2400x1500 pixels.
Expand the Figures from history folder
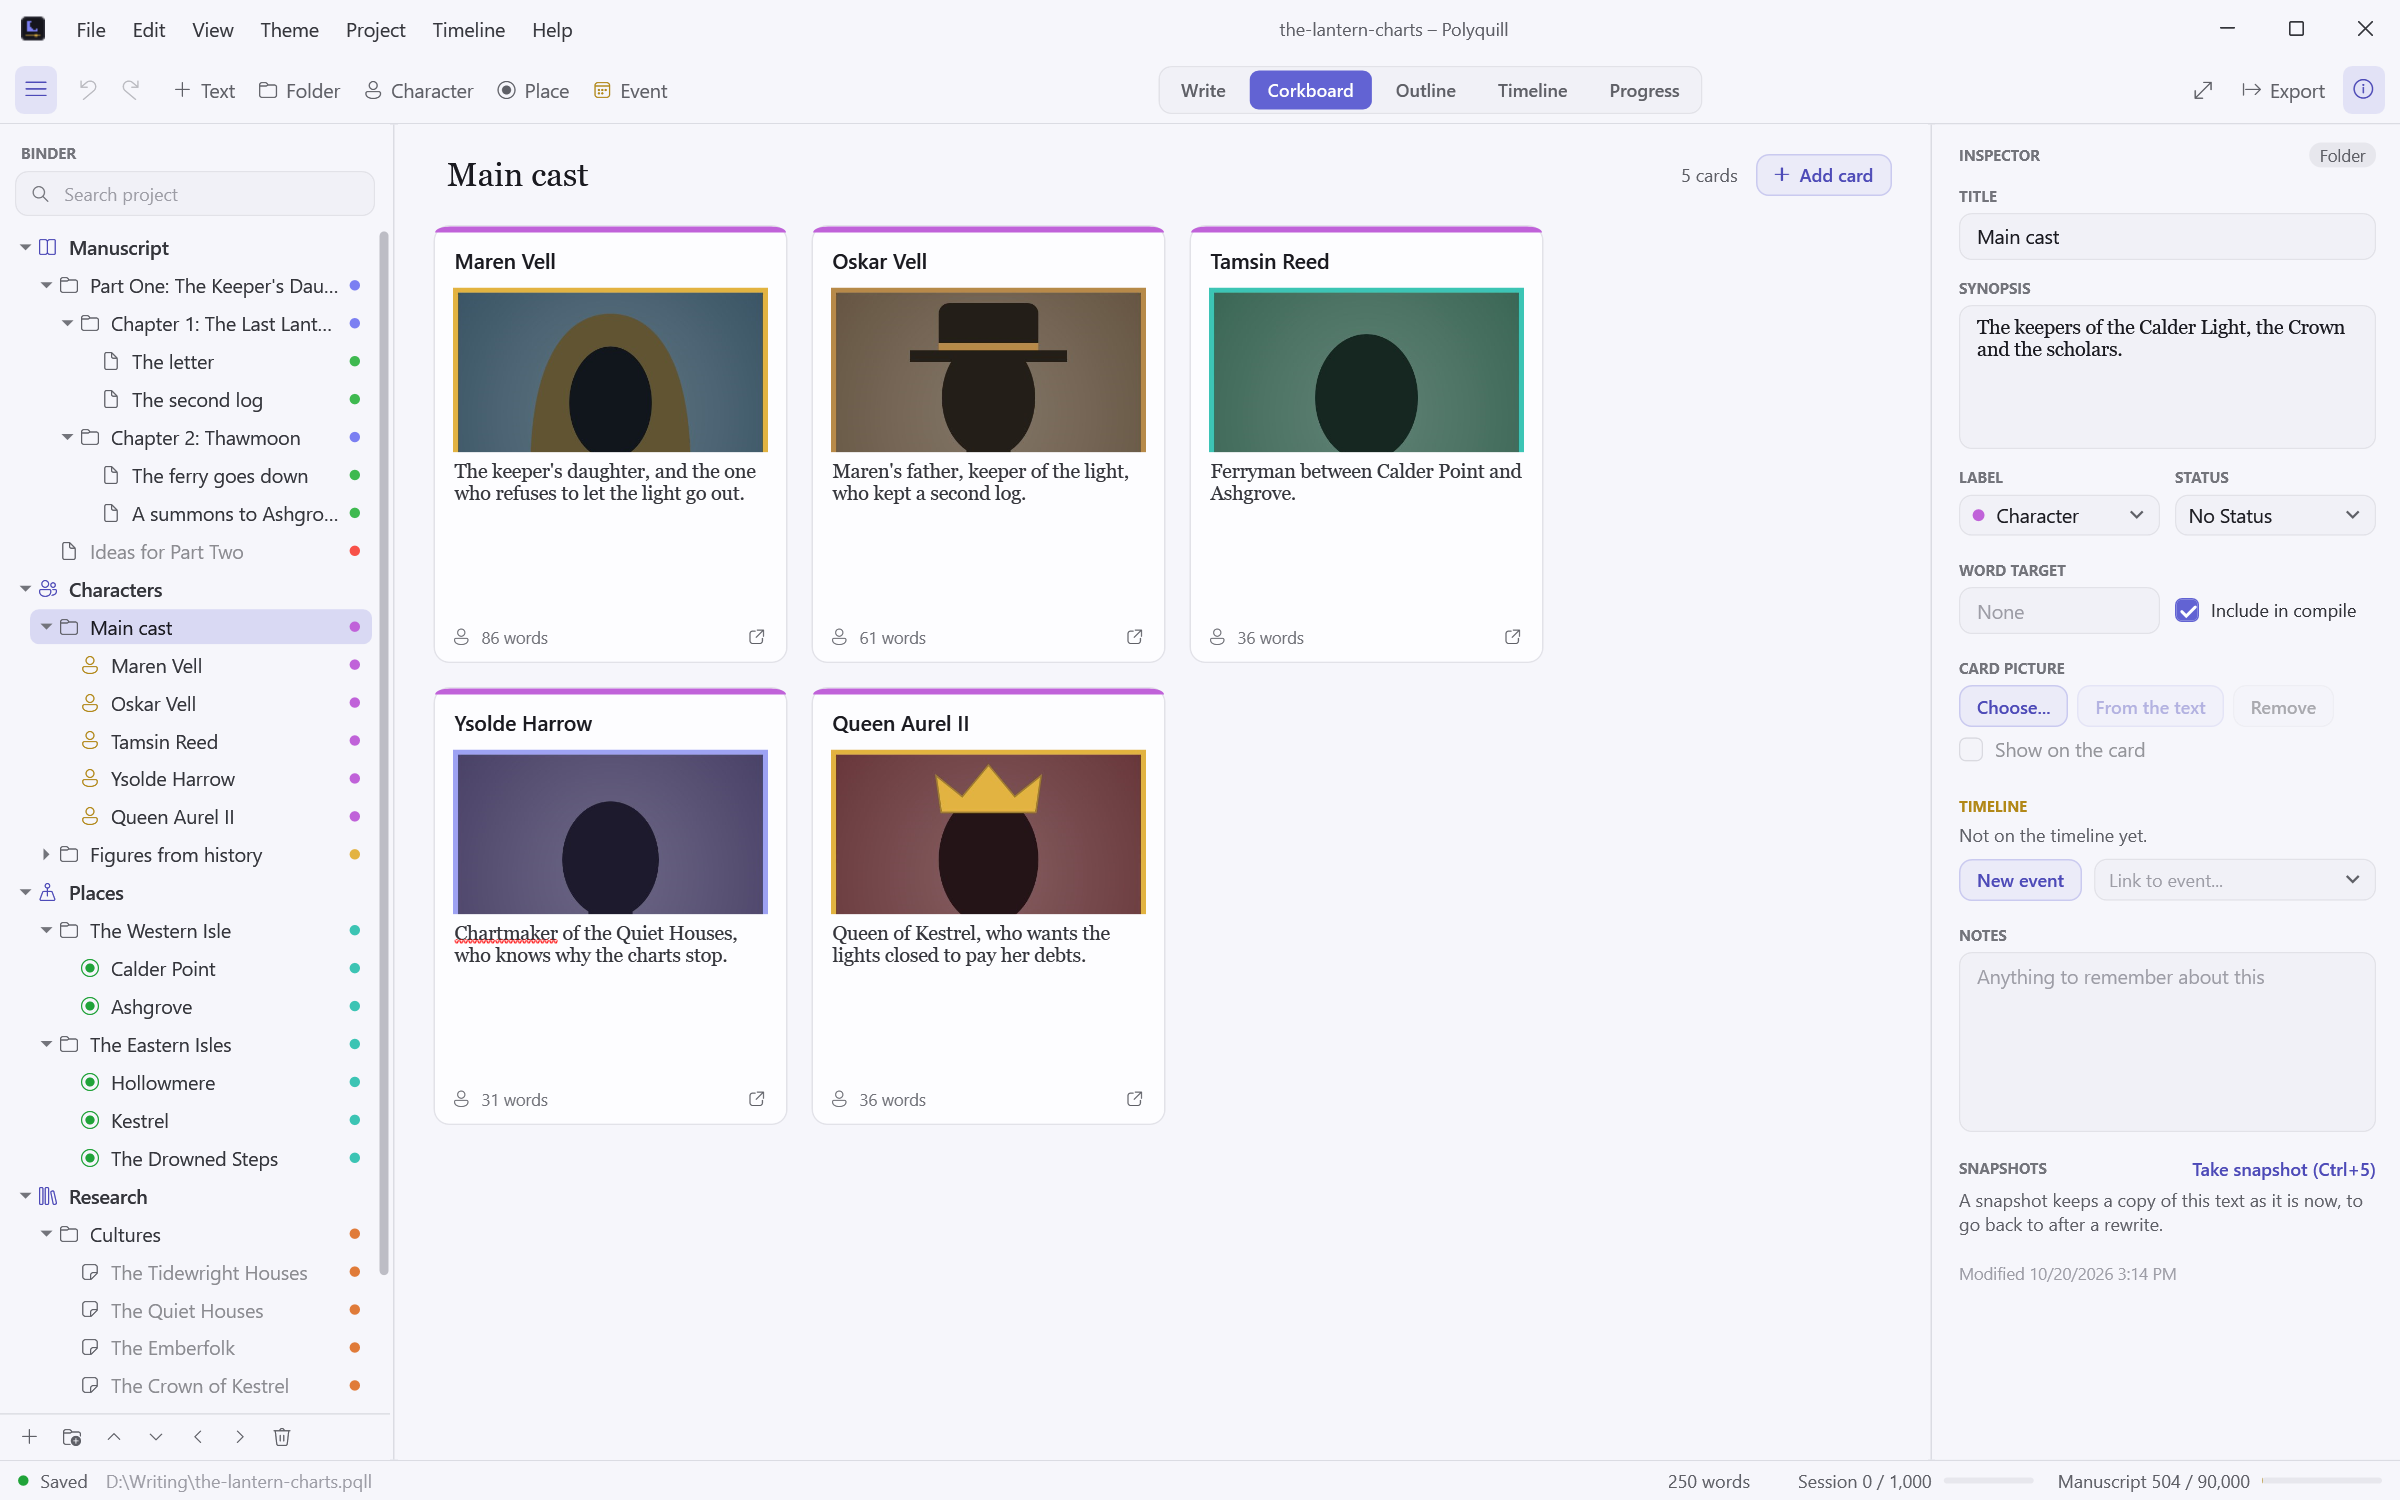point(46,855)
